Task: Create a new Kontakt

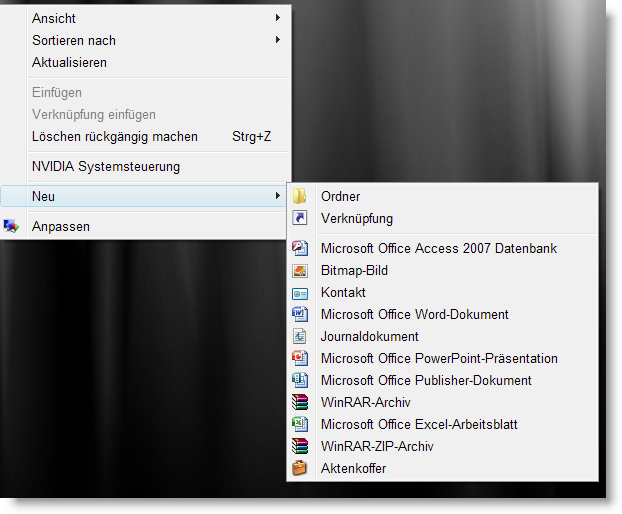Action: click(442, 292)
